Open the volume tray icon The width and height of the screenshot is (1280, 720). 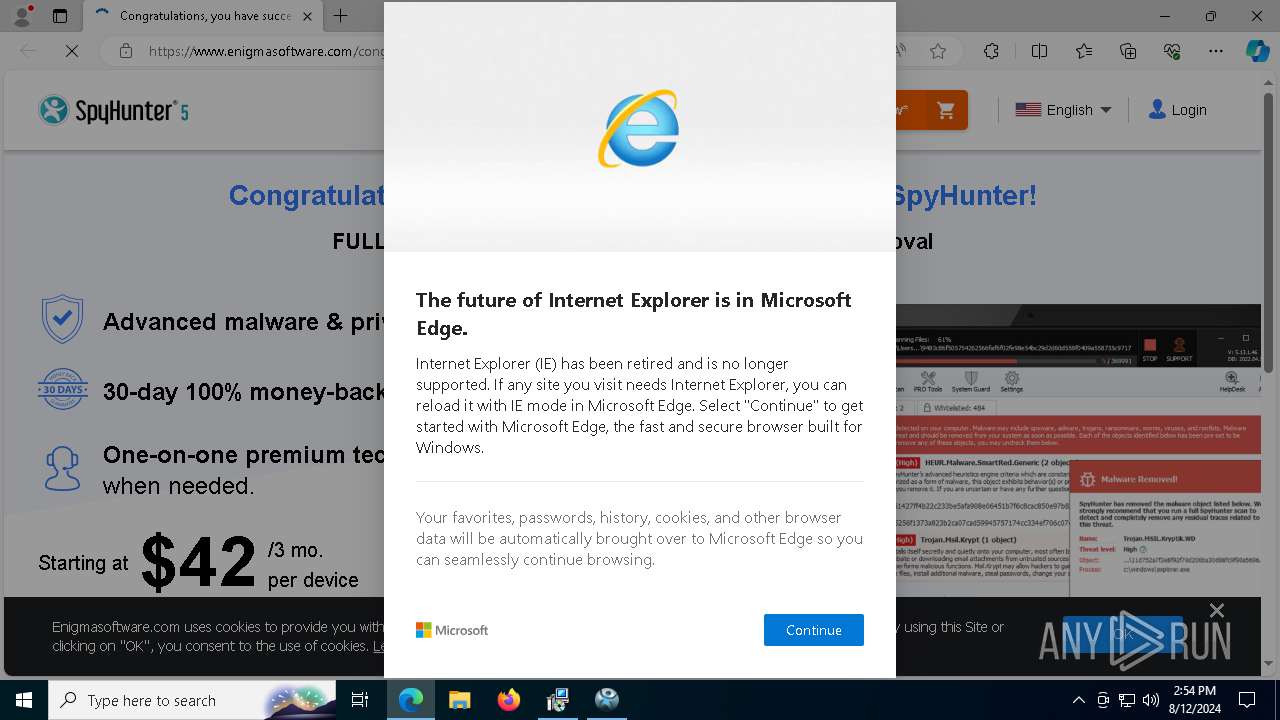coord(1151,700)
